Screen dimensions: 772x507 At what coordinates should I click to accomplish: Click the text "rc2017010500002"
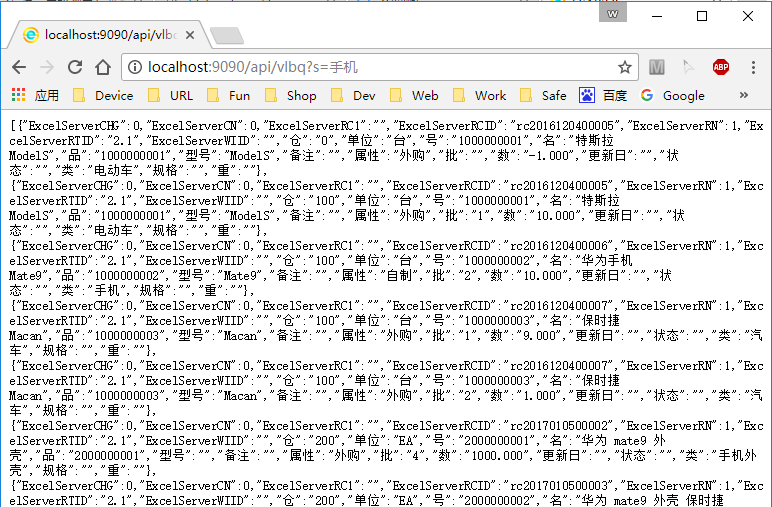click(562, 426)
